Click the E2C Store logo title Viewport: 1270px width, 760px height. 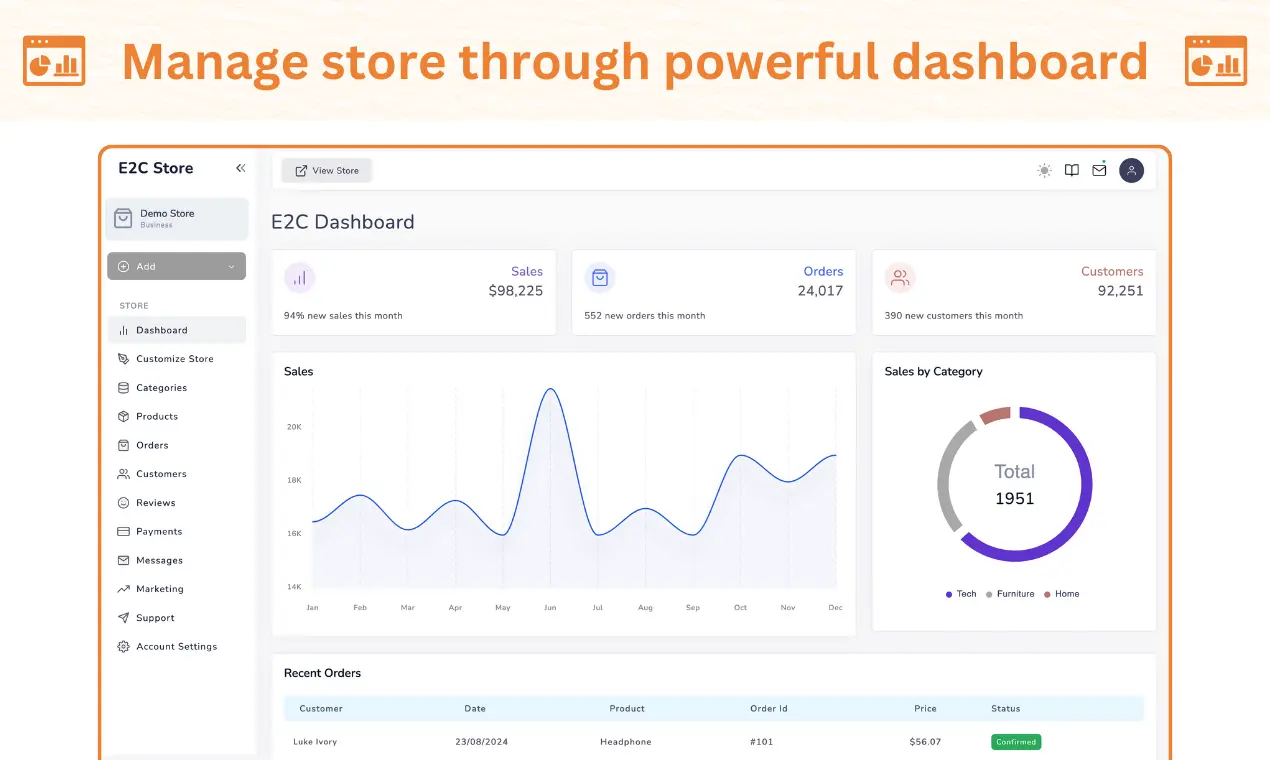point(156,168)
